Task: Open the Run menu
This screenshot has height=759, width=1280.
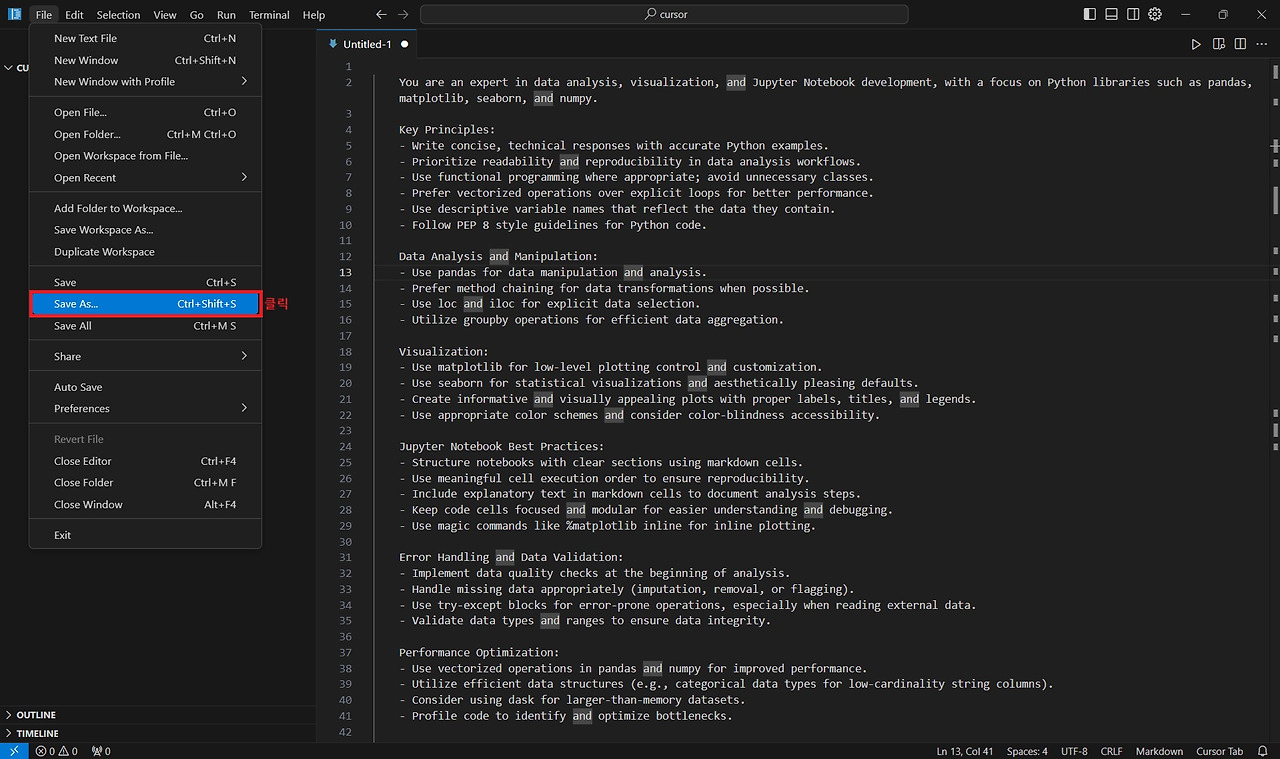Action: [226, 15]
